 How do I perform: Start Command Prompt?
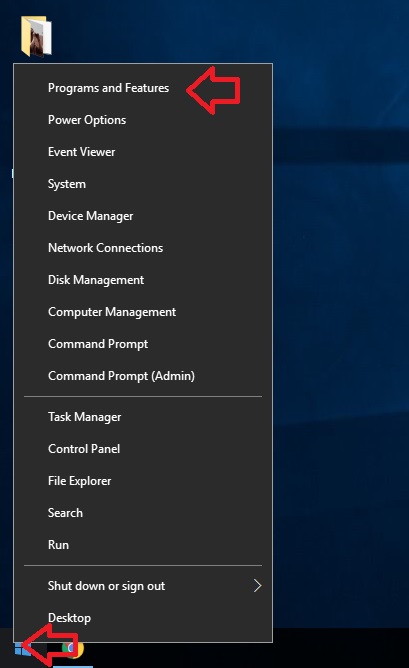tap(98, 344)
